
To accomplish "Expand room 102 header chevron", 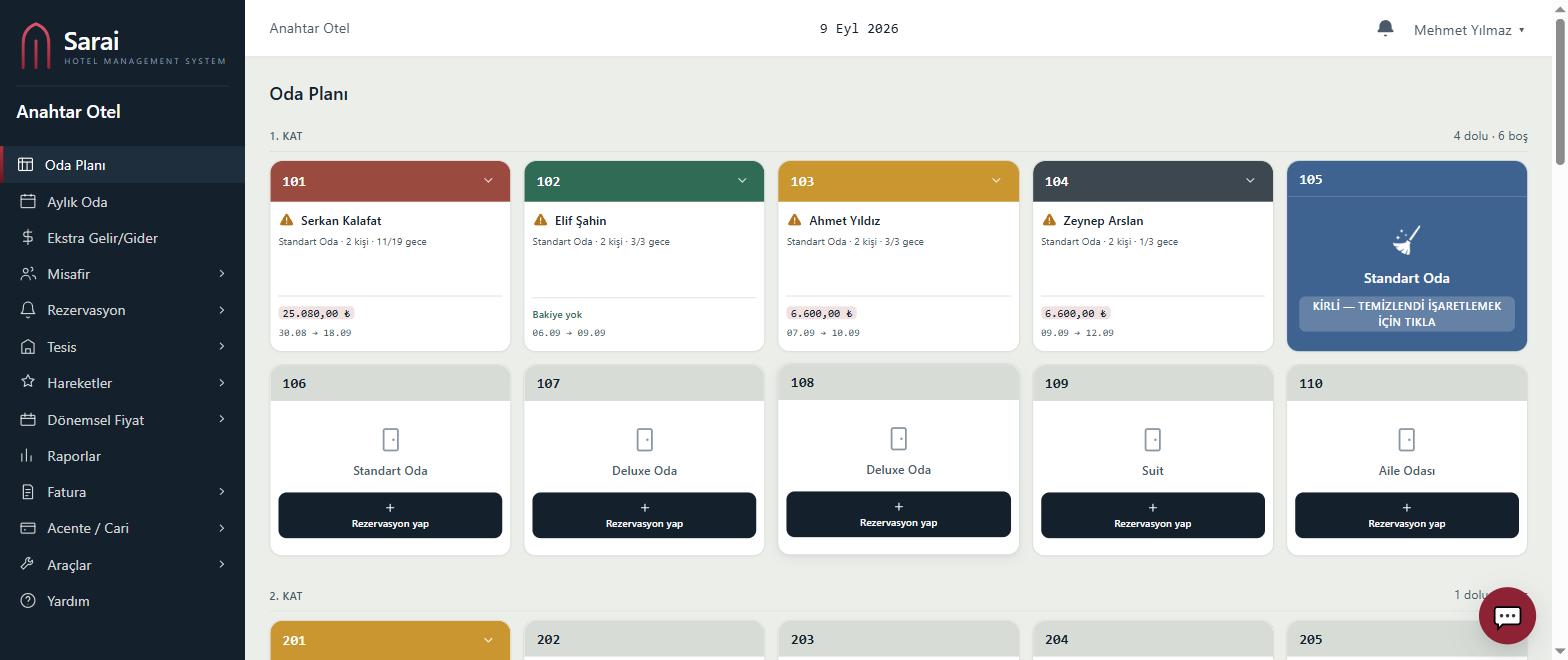I will (x=742, y=181).
